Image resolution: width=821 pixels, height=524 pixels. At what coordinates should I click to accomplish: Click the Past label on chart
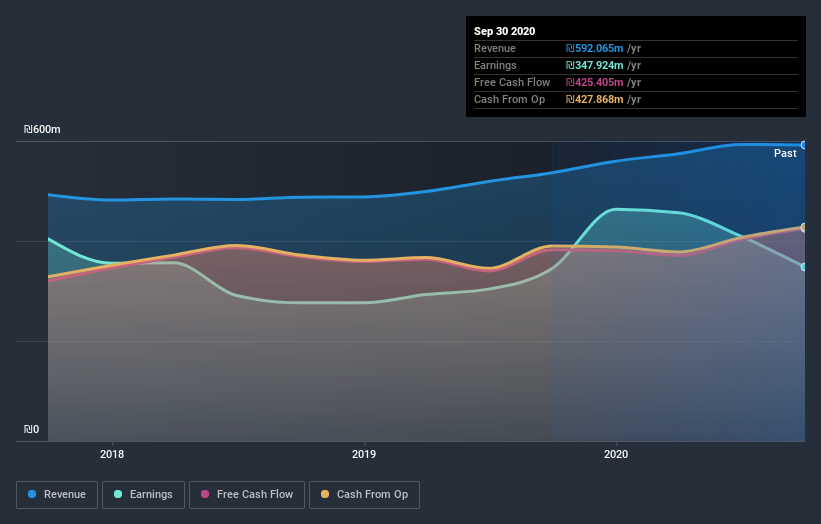point(785,153)
